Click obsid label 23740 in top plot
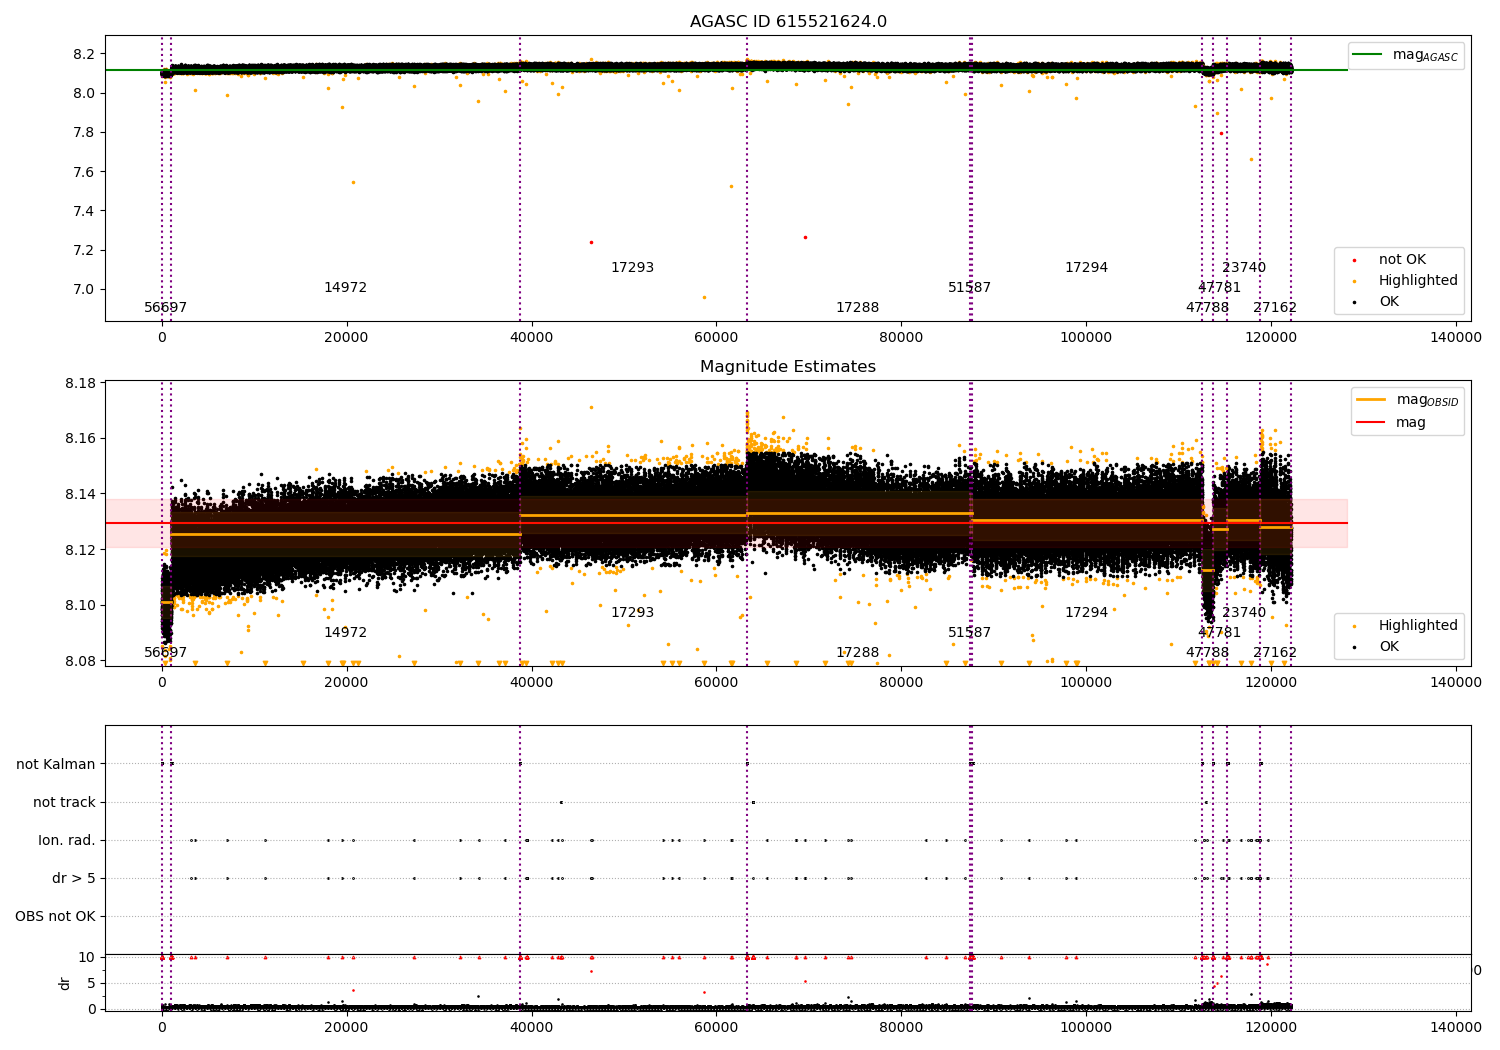 (1244, 268)
